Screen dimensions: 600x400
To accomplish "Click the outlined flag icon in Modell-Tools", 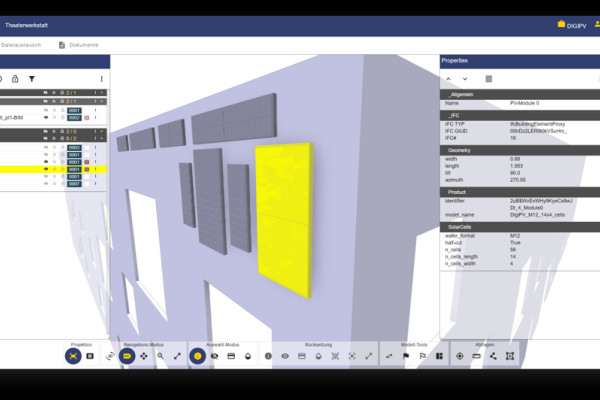I will [422, 356].
